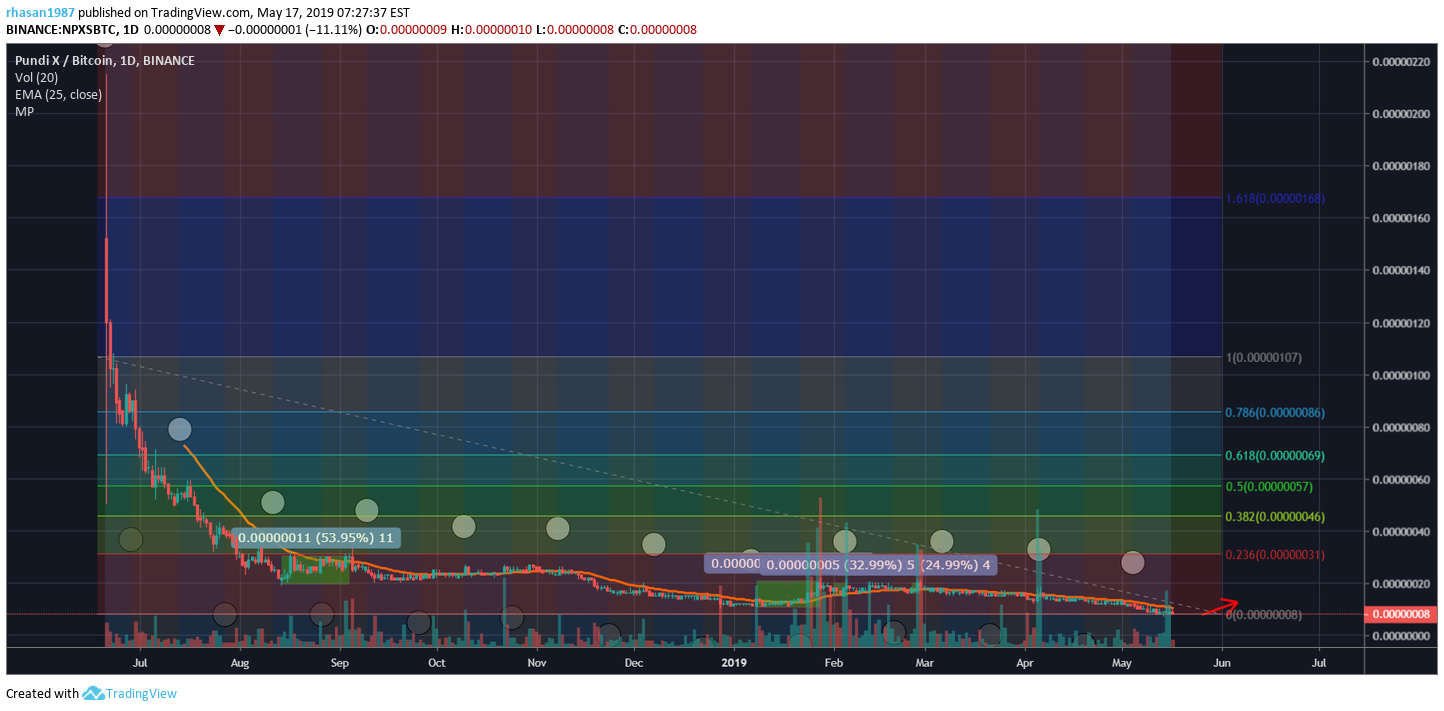Select the 0(0.00000008) Fibonacci level label
The width and height of the screenshot is (1444, 711).
pos(1264,614)
